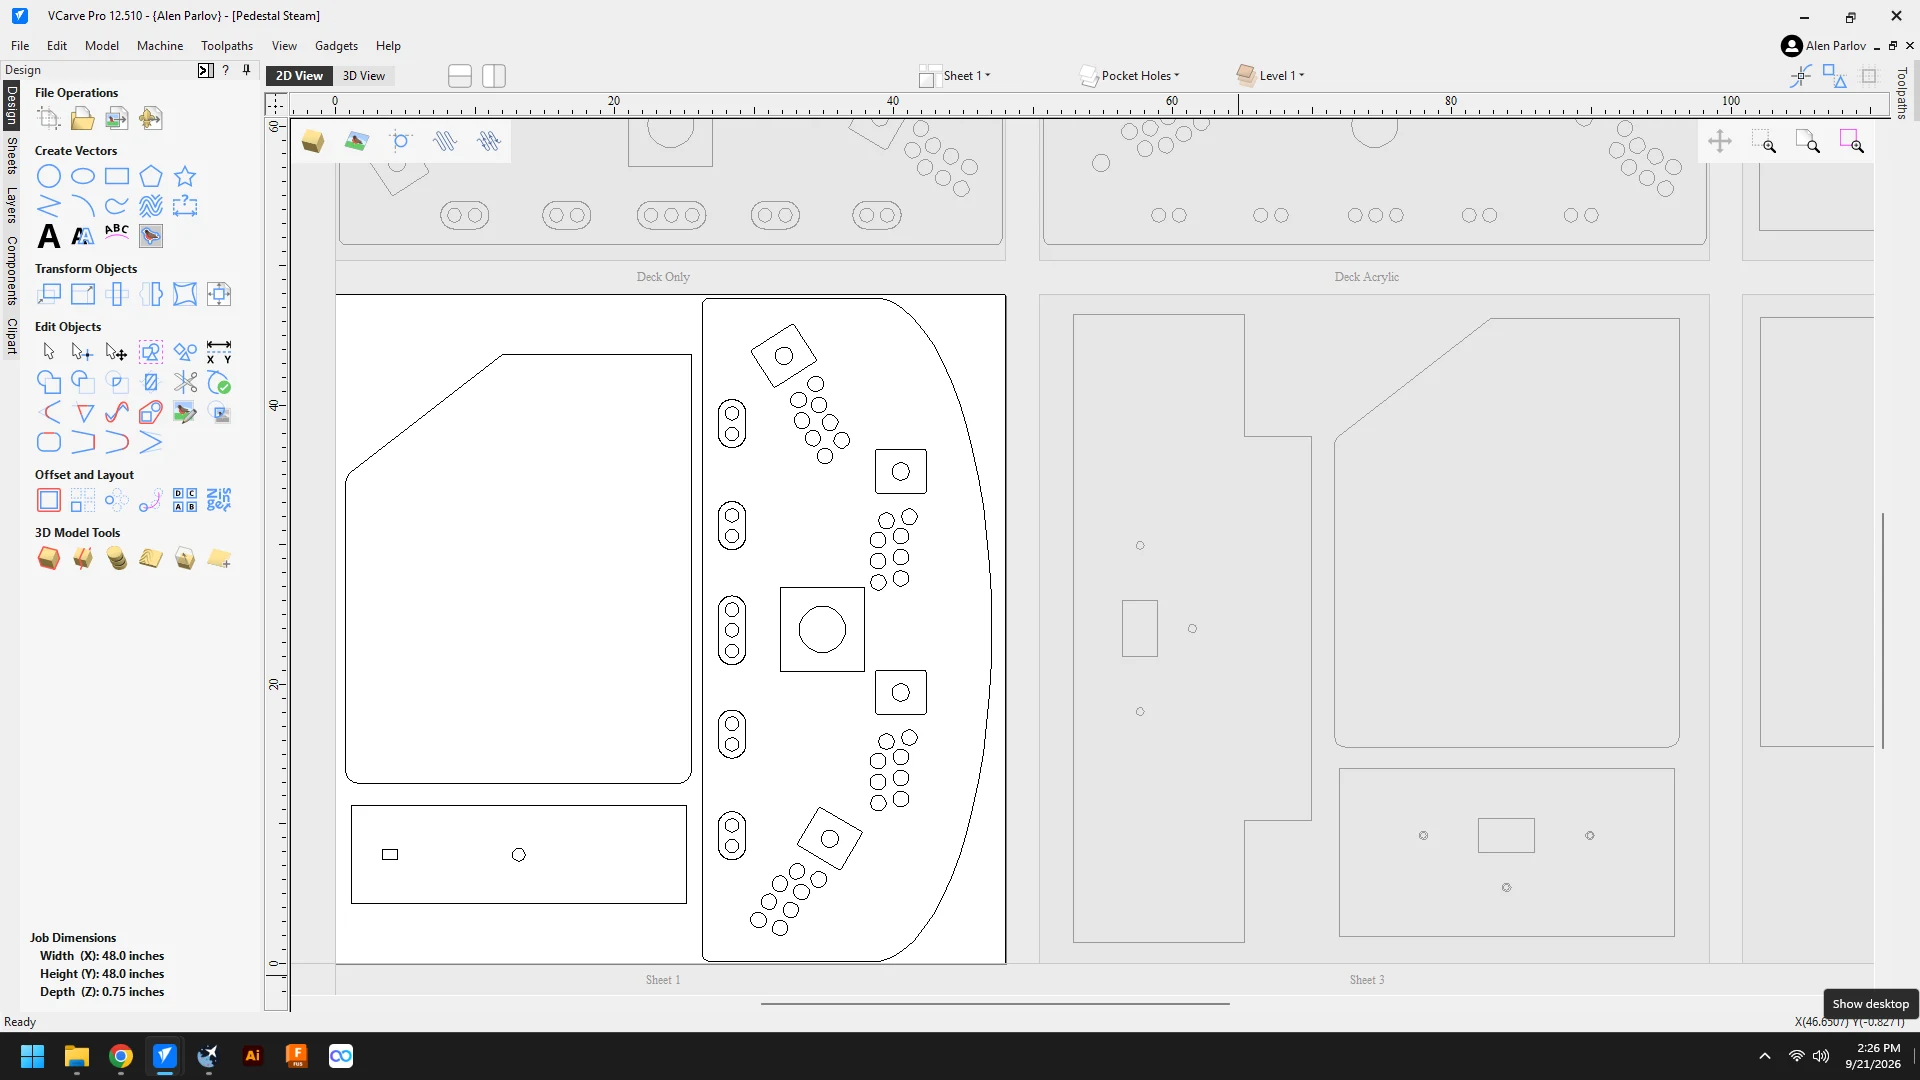Open the Fillet corner tool
This screenshot has height=1080, width=1920.
coord(49,442)
